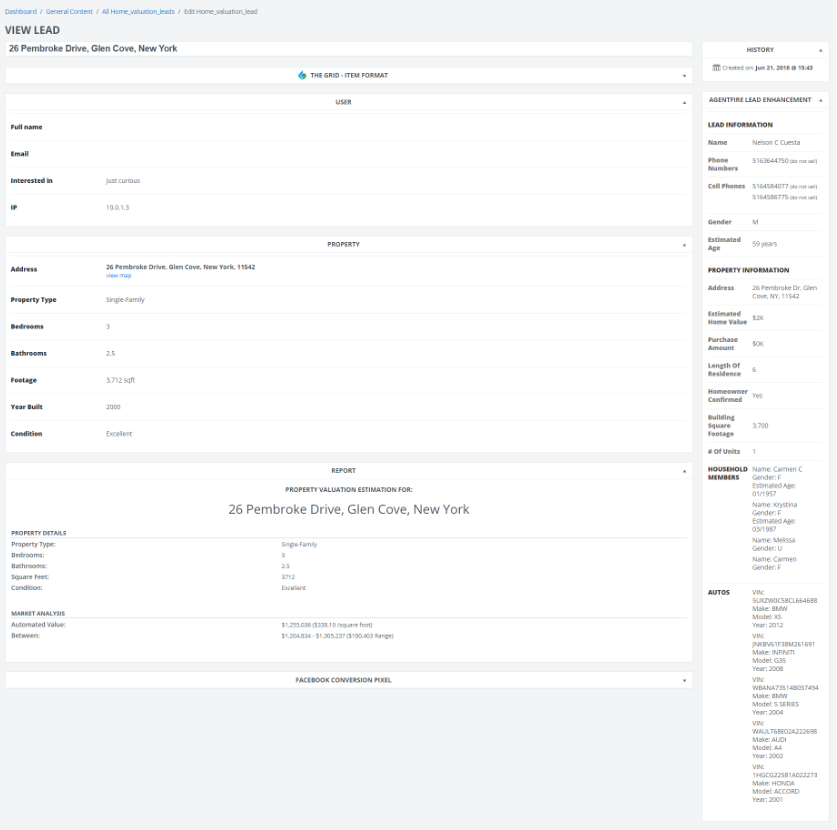Open the 'view map' link under address
Image resolution: width=837 pixels, height=830 pixels.
point(118,276)
